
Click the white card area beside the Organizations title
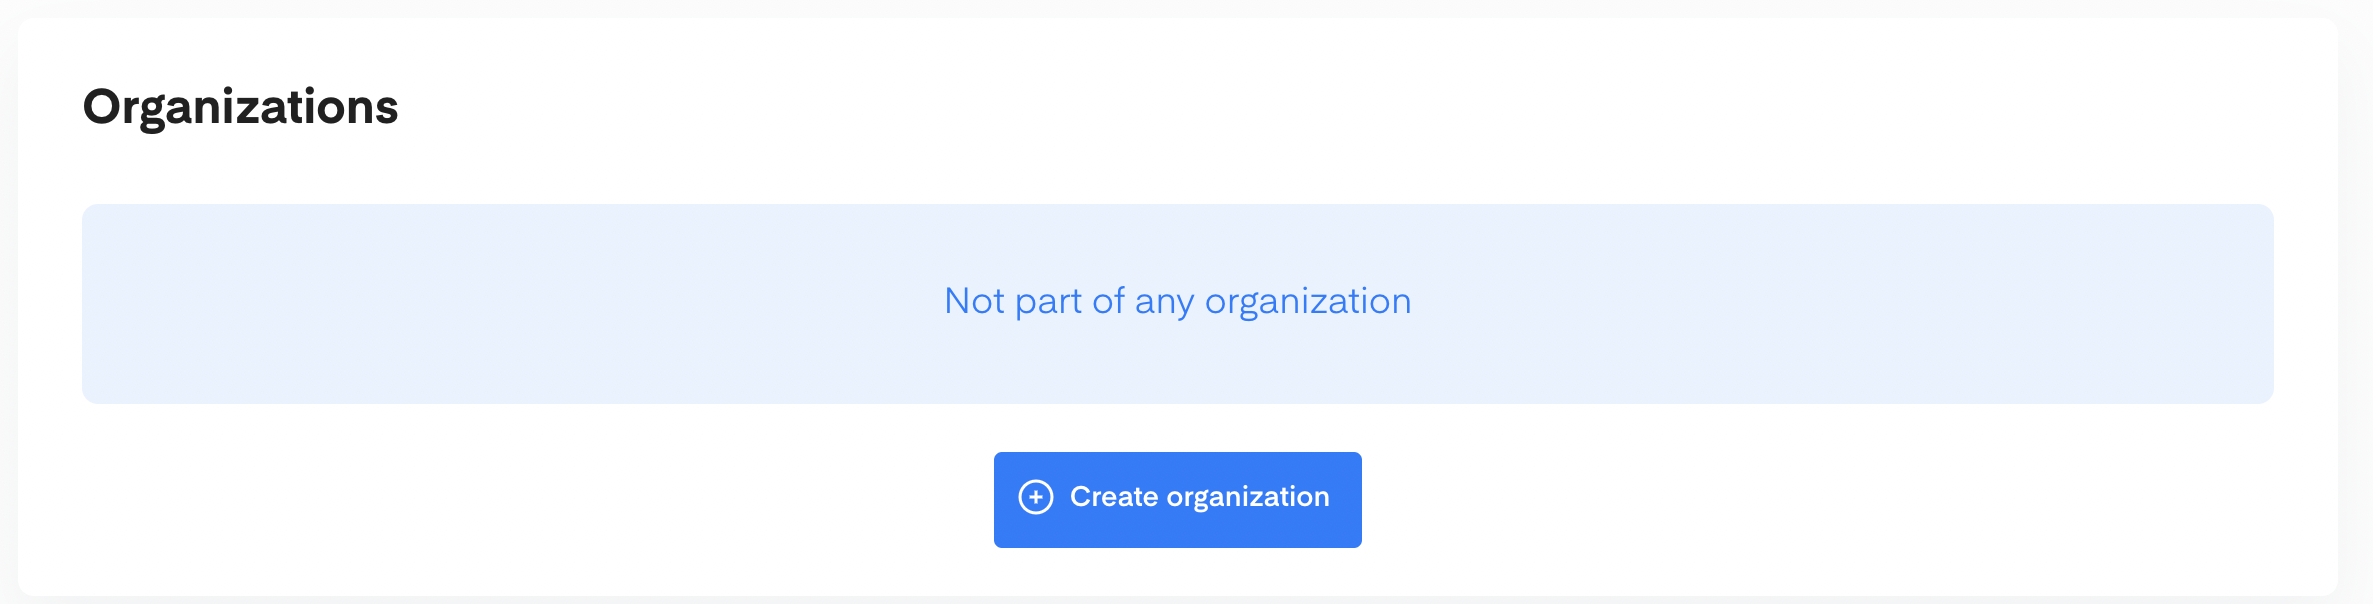(x=1200, y=107)
